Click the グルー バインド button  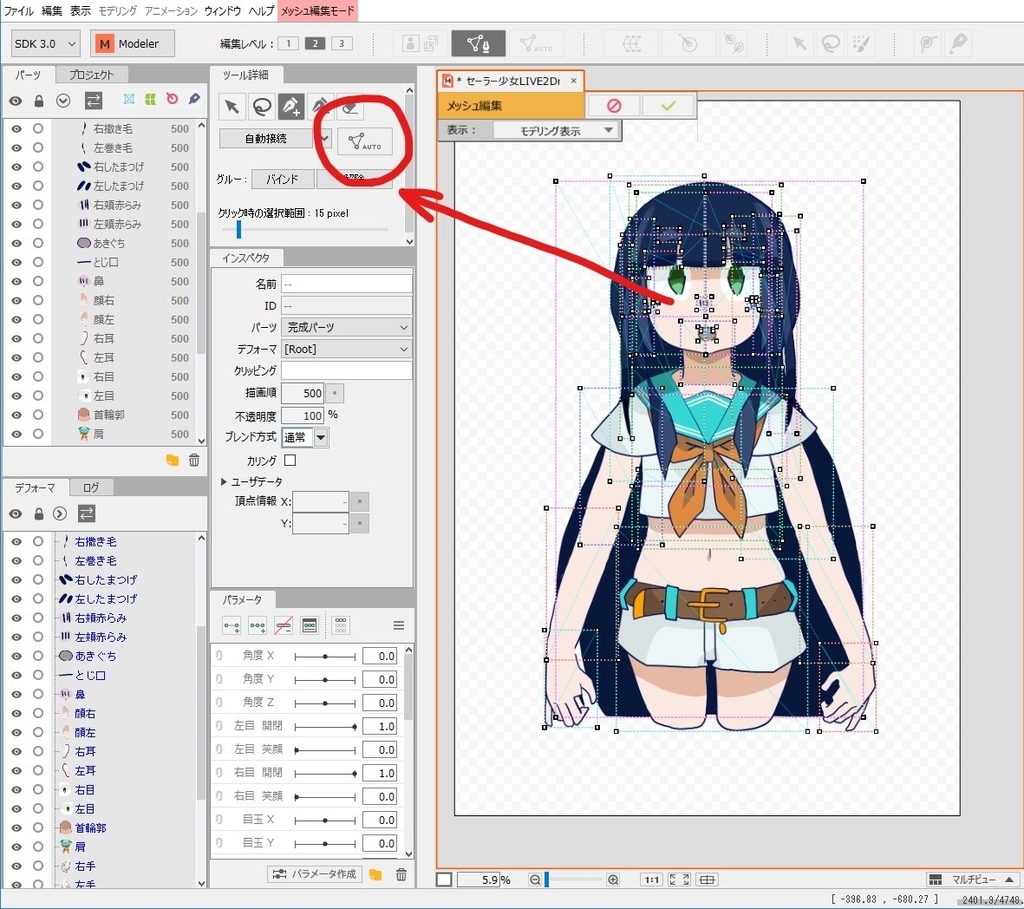click(x=283, y=179)
